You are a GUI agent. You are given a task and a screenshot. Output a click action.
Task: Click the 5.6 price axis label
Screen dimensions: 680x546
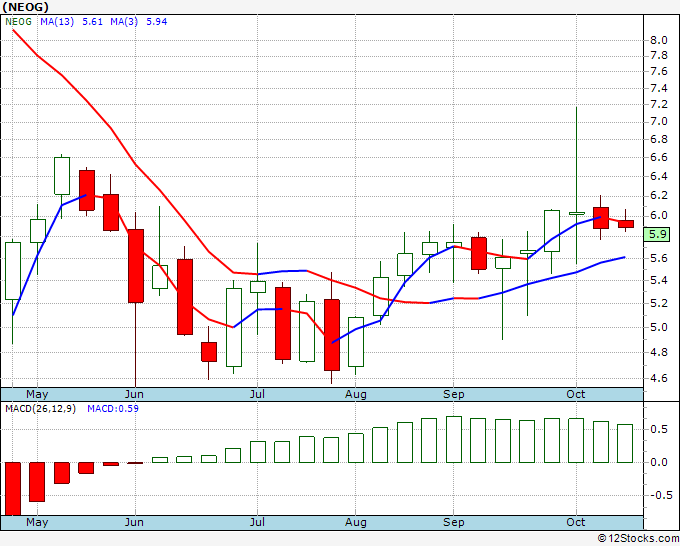click(658, 258)
